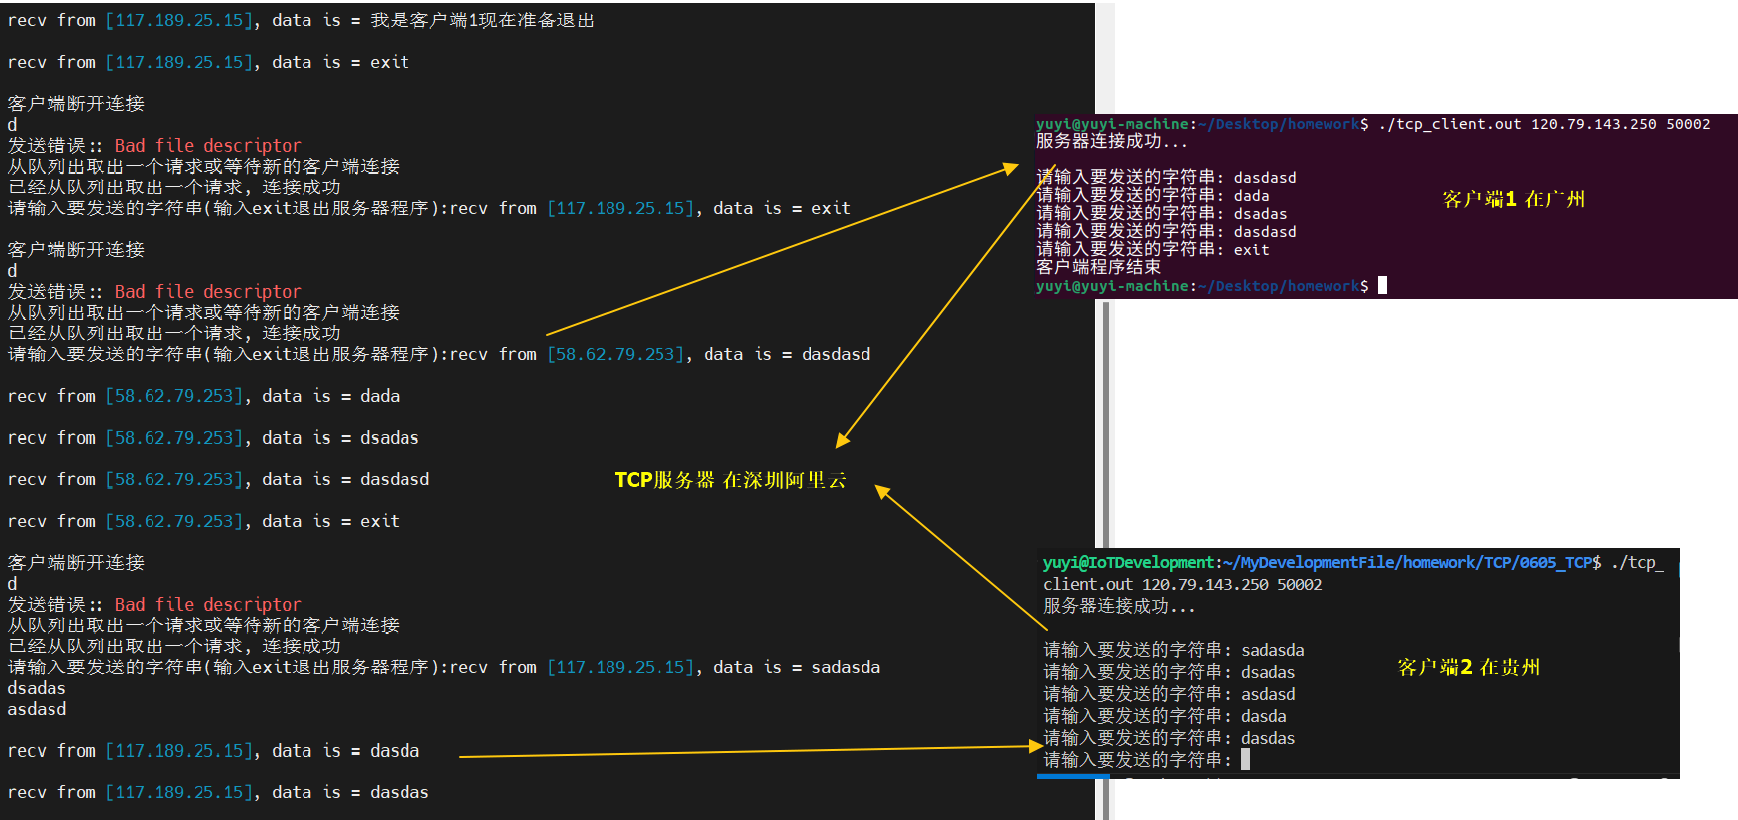The height and width of the screenshot is (820, 1738).
Task: Click the 'data is = dasdasd' line from 58.62.79.253 with empty prompt
Action: click(x=218, y=480)
